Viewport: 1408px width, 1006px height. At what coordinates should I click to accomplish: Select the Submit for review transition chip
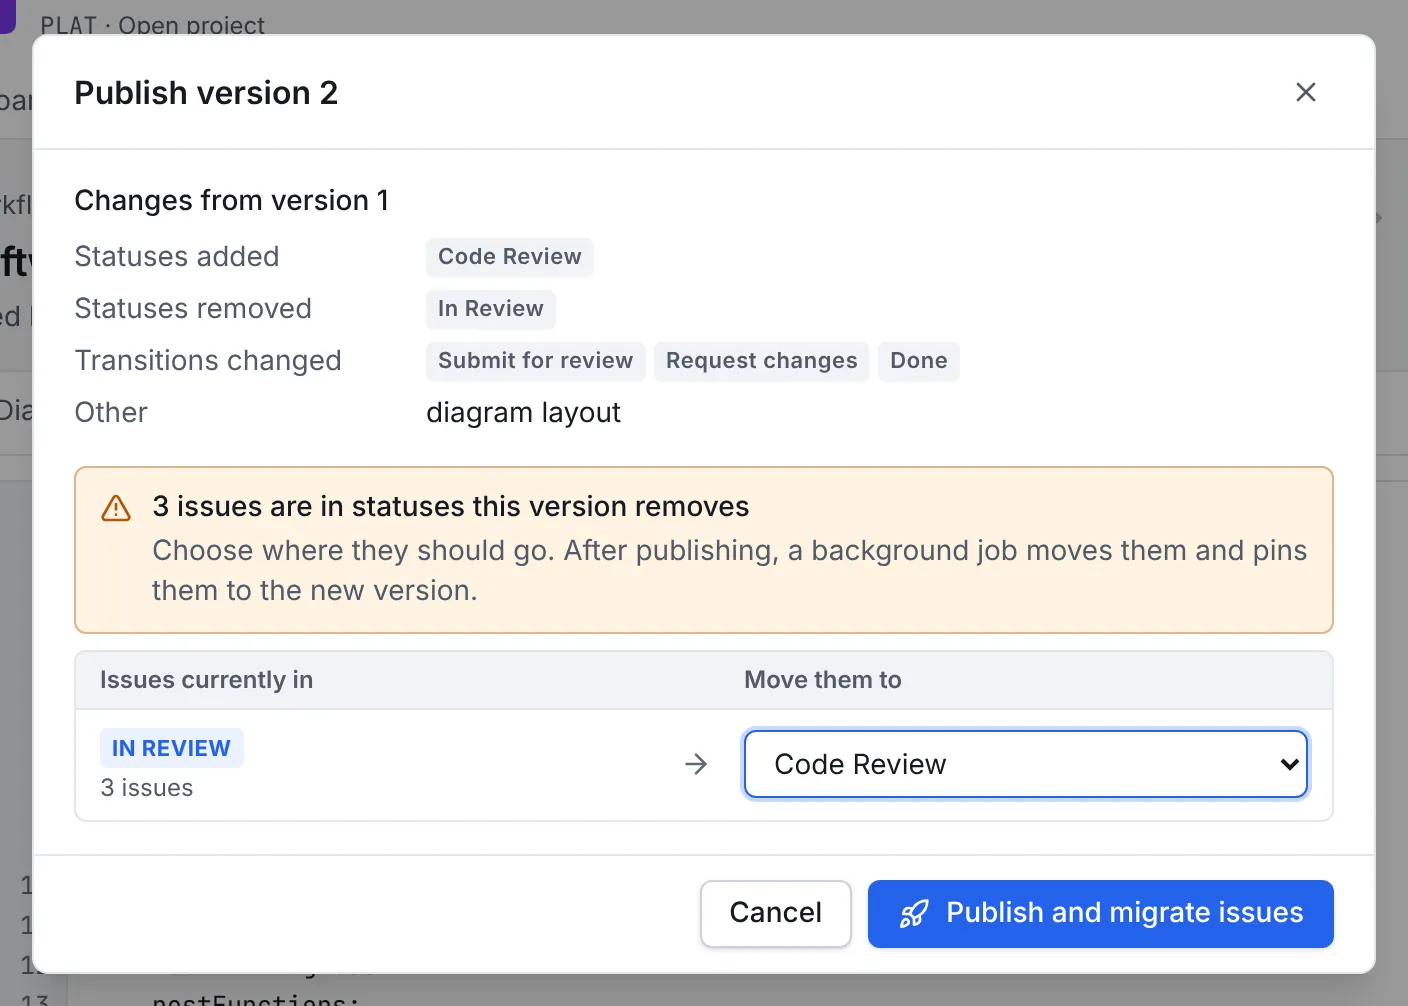click(x=535, y=361)
